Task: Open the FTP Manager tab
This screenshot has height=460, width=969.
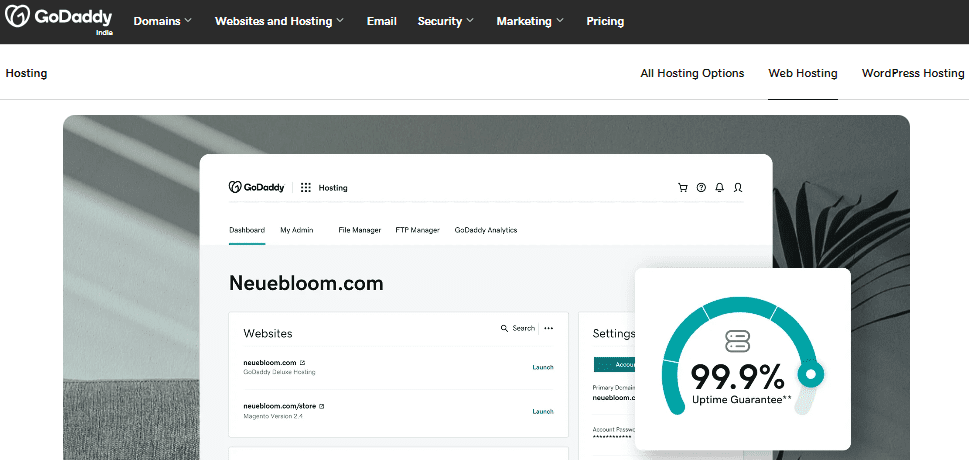Action: click(x=417, y=230)
